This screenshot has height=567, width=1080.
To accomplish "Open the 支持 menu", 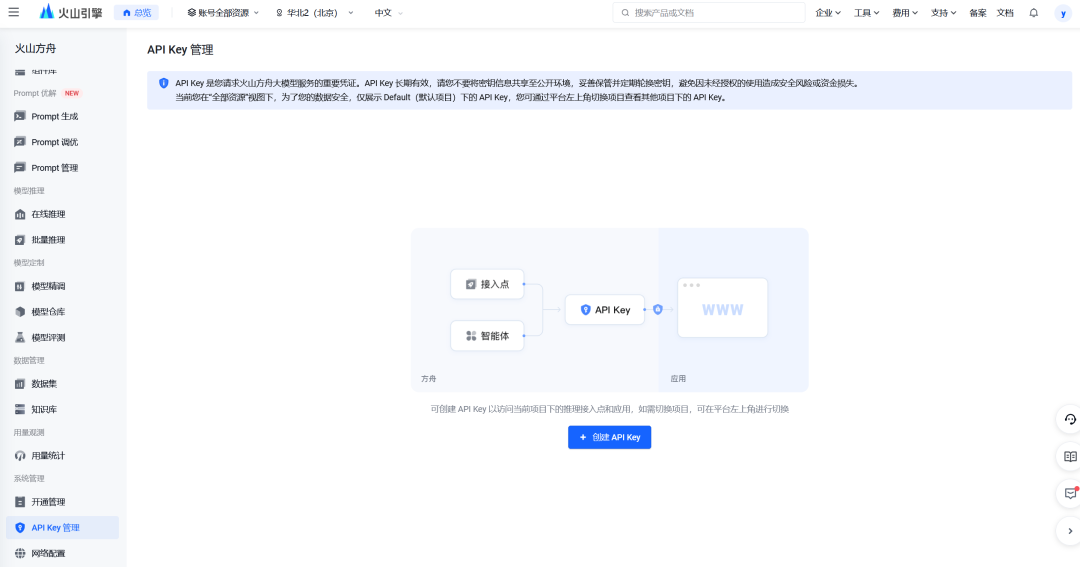I will tap(944, 12).
